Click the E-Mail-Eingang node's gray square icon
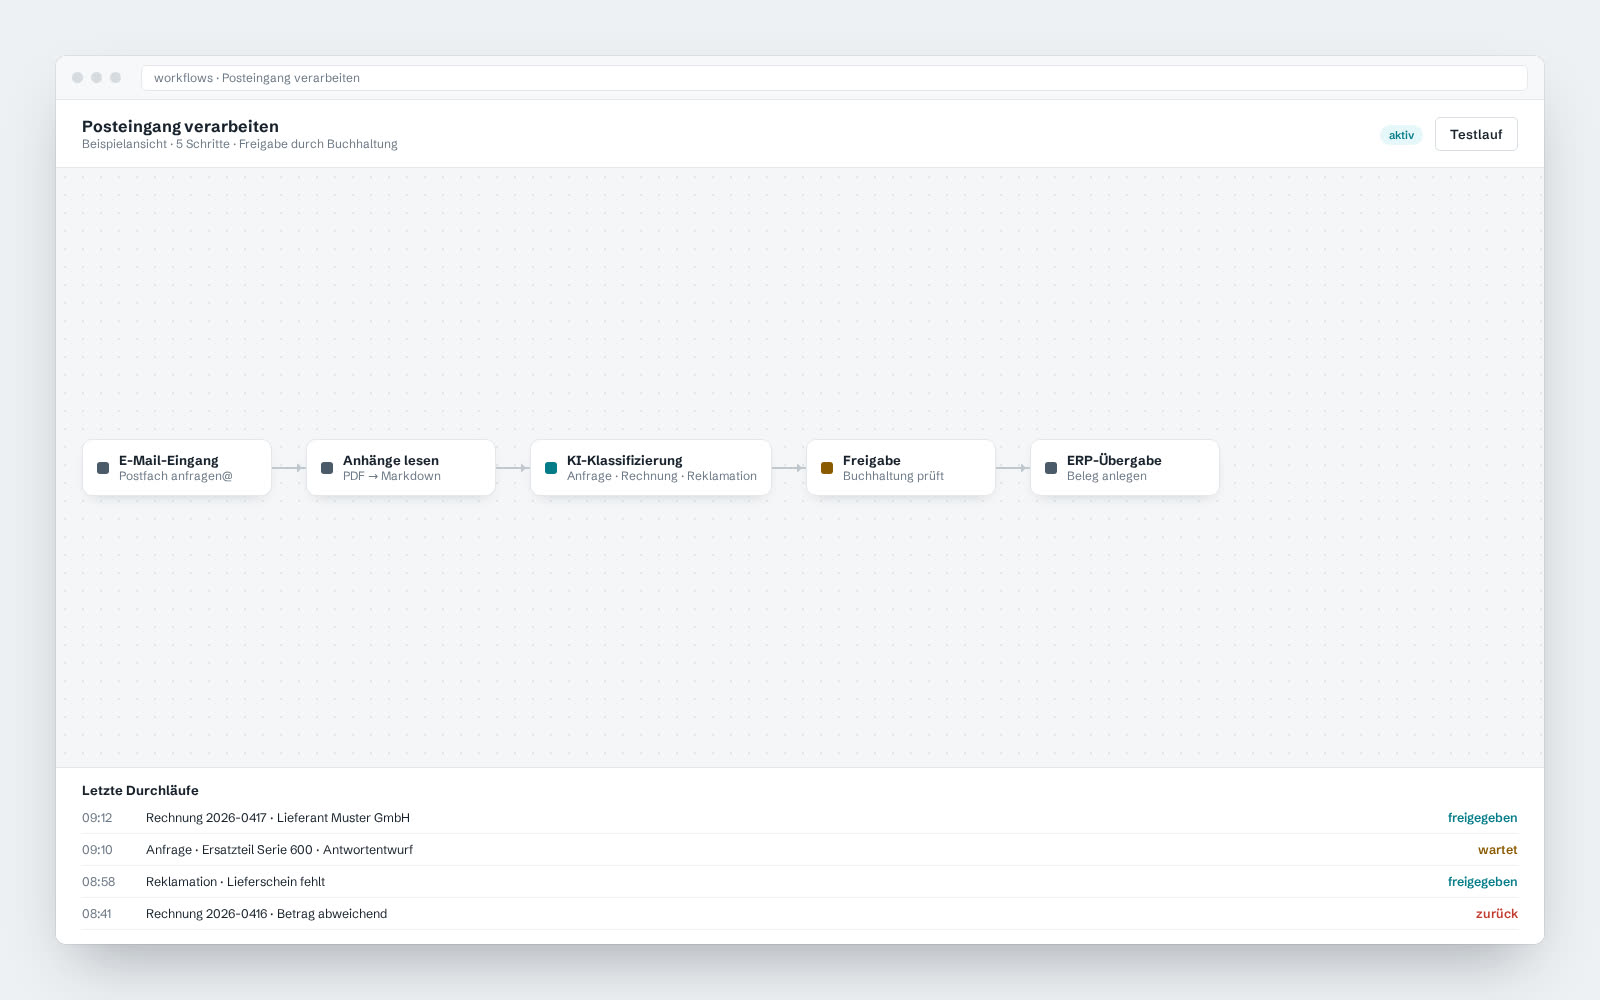This screenshot has height=1000, width=1600. pyautogui.click(x=103, y=468)
